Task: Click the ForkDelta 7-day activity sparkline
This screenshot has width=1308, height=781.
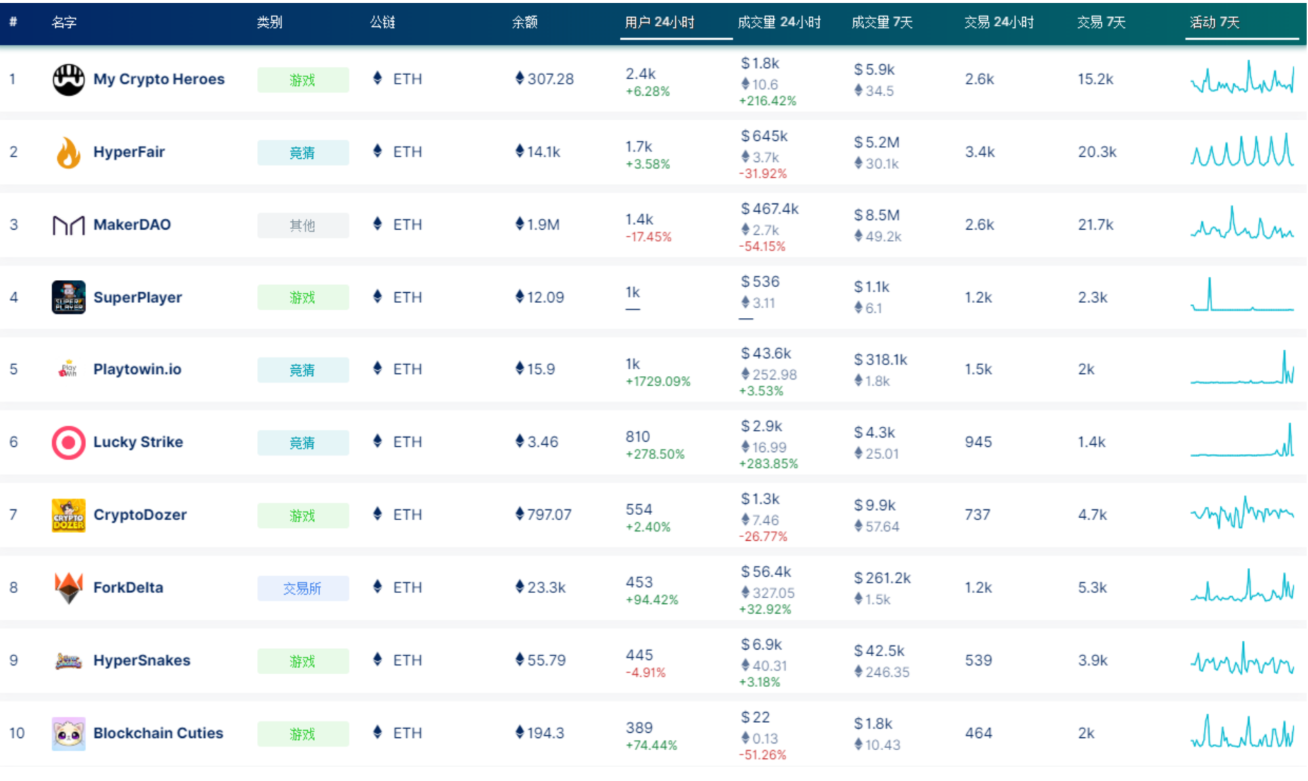Action: tap(1242, 586)
